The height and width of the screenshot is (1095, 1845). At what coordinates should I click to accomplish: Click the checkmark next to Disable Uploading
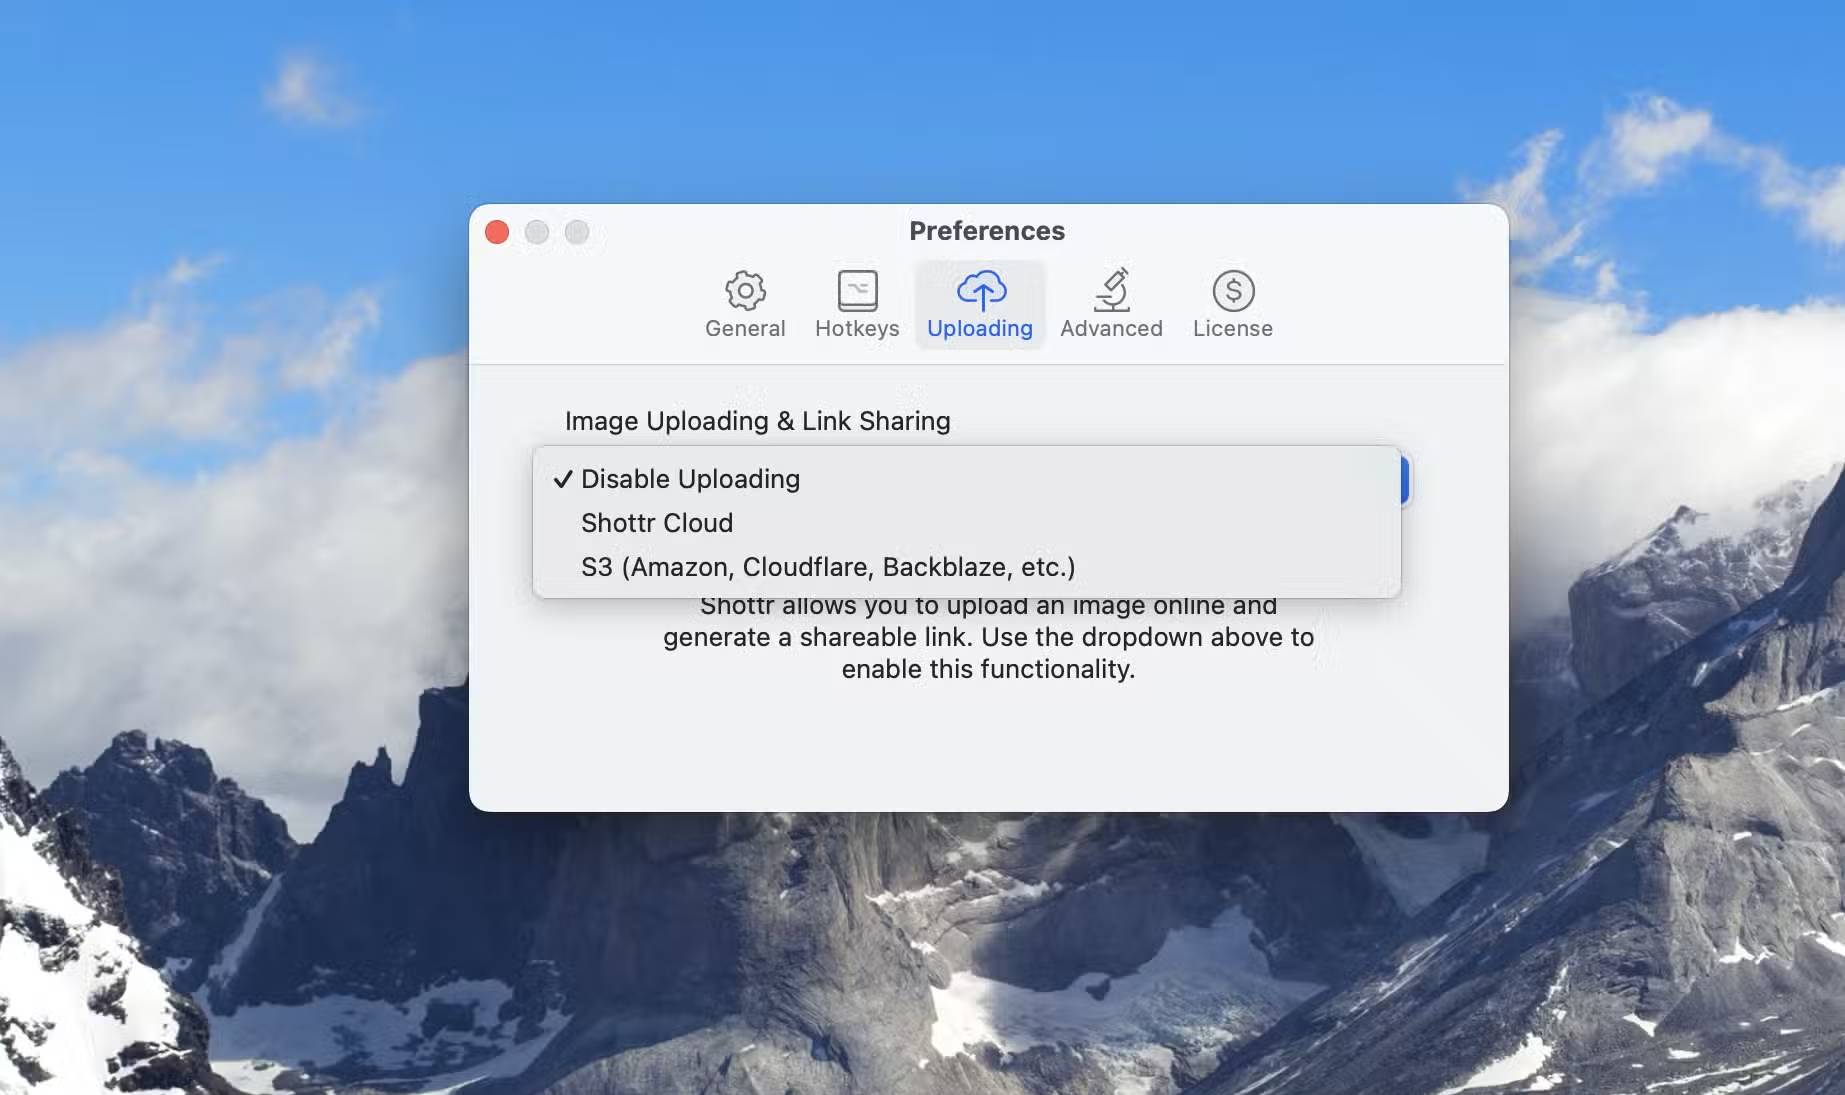tap(563, 479)
